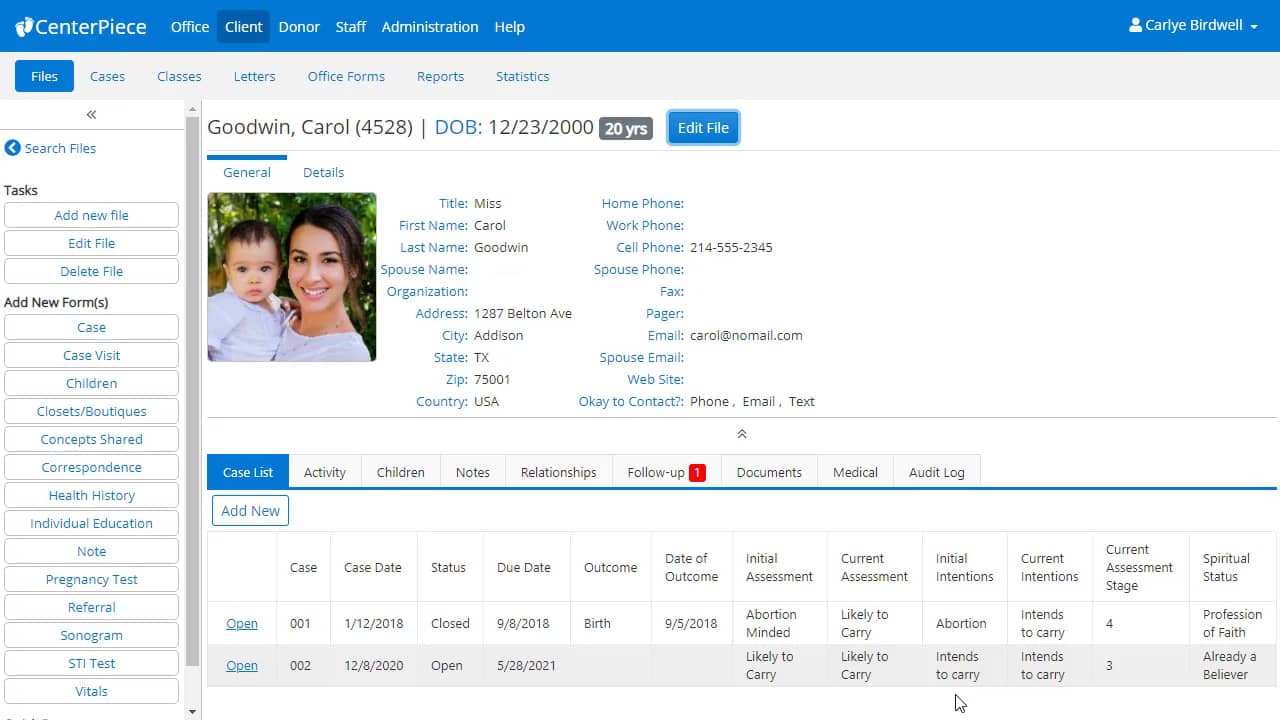Open case 002 link

(242, 665)
